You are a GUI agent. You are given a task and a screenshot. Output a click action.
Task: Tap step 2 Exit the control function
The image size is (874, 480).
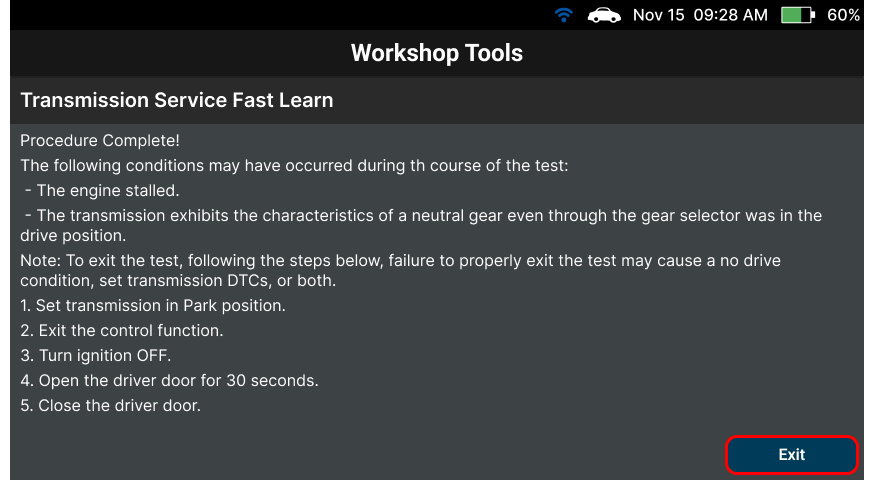122,331
